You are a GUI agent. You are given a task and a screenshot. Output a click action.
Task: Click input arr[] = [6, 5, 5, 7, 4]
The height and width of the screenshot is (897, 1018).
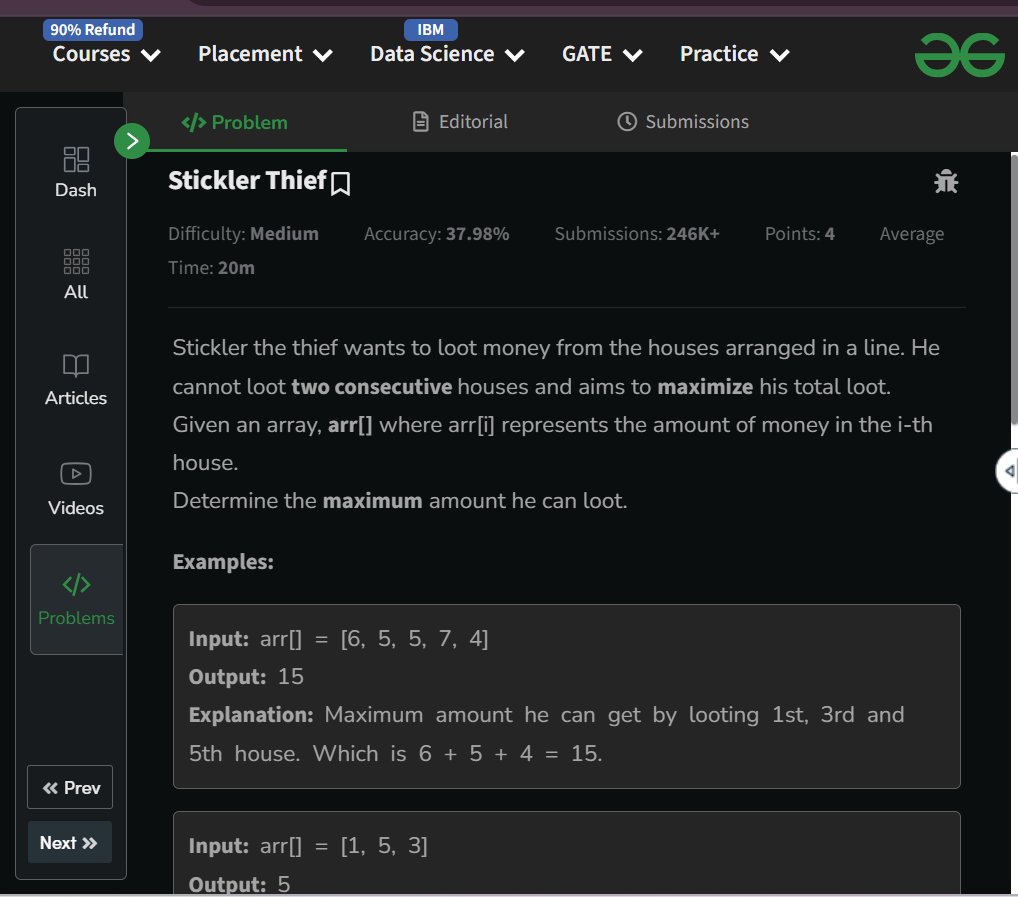(338, 639)
